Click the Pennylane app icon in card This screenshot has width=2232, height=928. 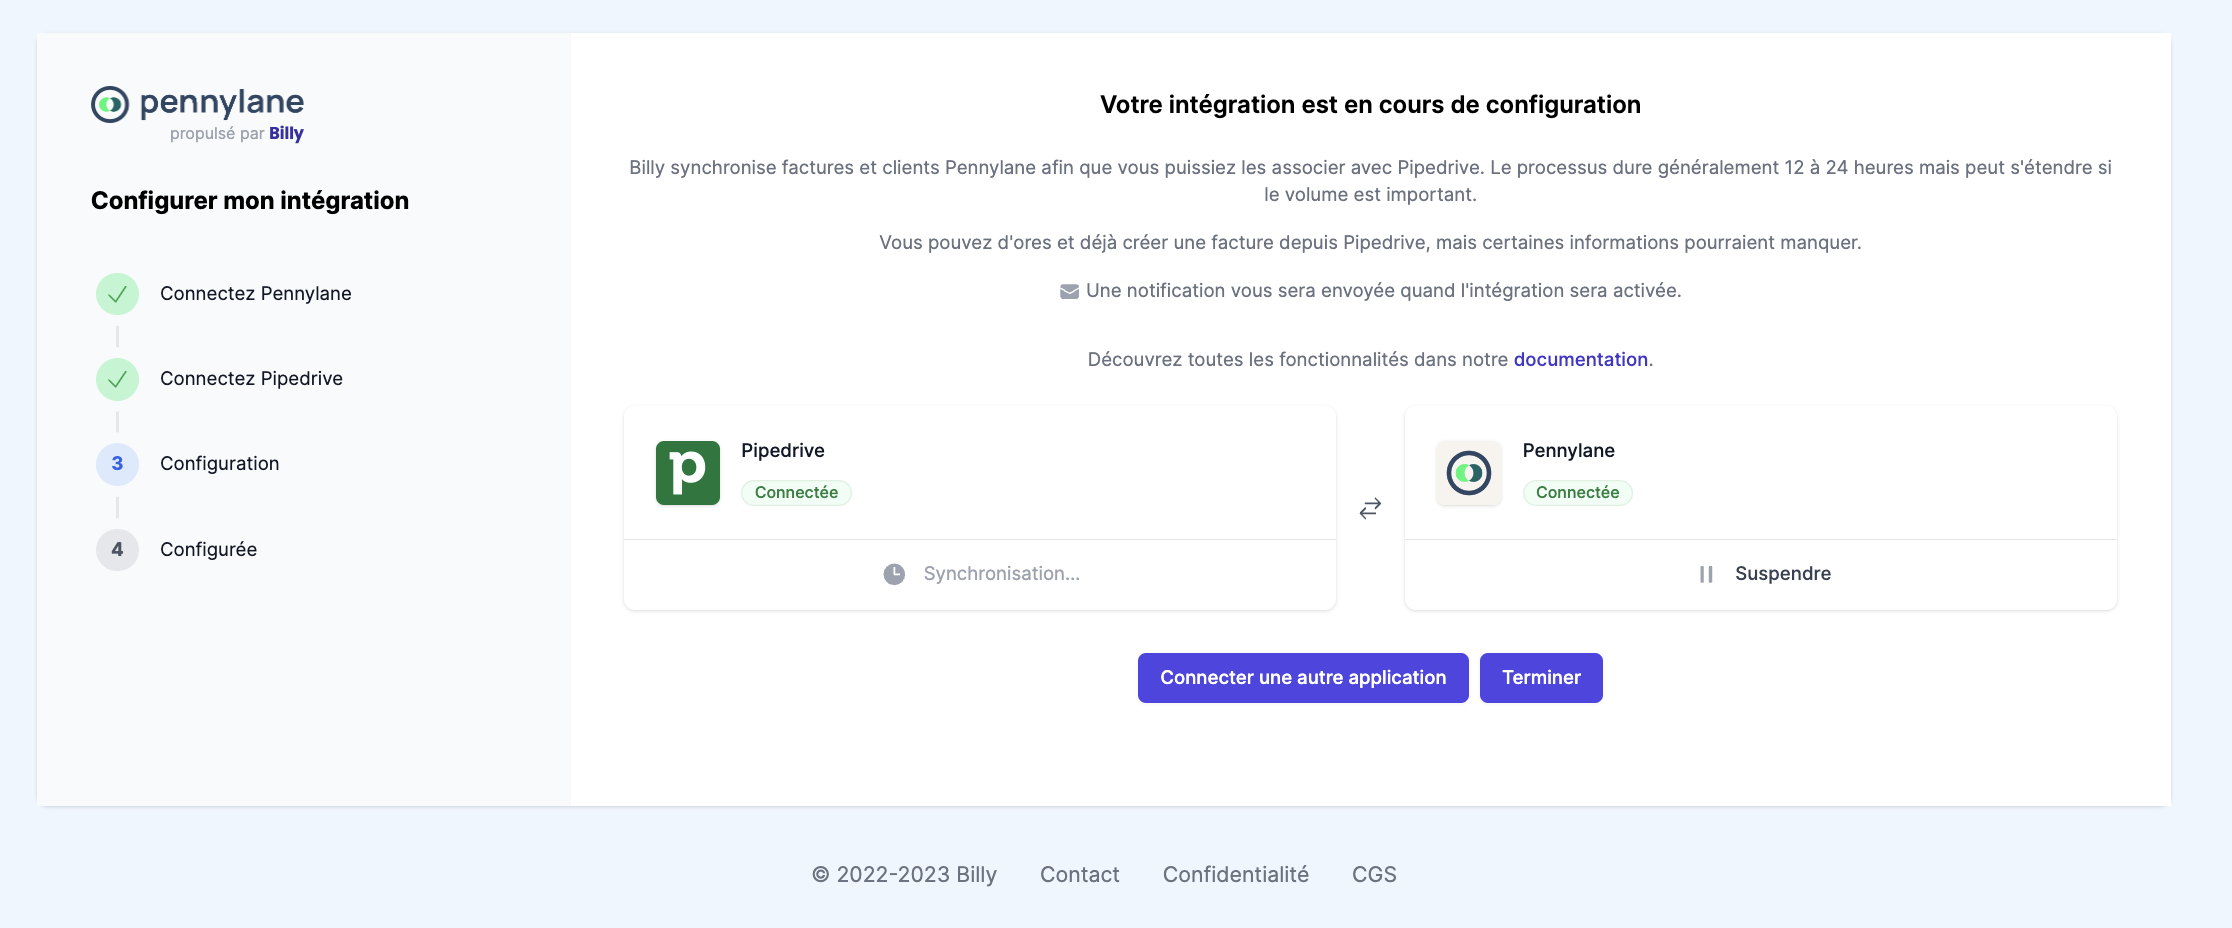(x=1469, y=473)
